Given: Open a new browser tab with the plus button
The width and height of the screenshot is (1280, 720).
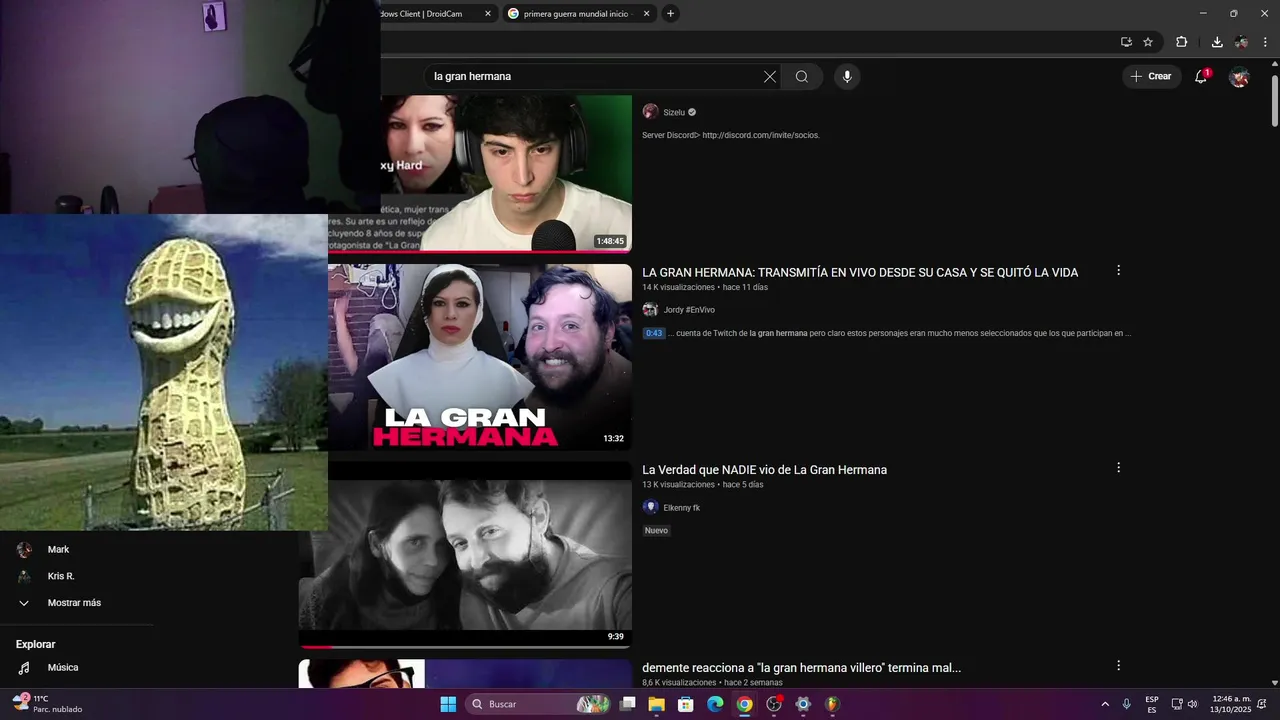Looking at the screenshot, I should click(x=670, y=13).
